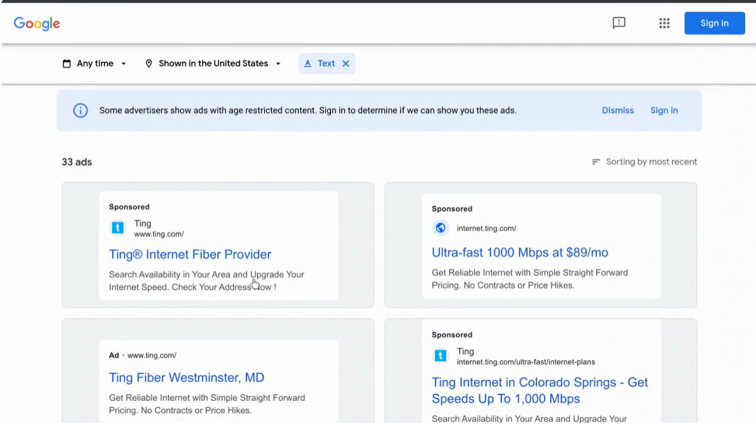Click the description under Ultra-fast 1000 Mbps ad
Screen dimensions: 756x427
coord(530,279)
